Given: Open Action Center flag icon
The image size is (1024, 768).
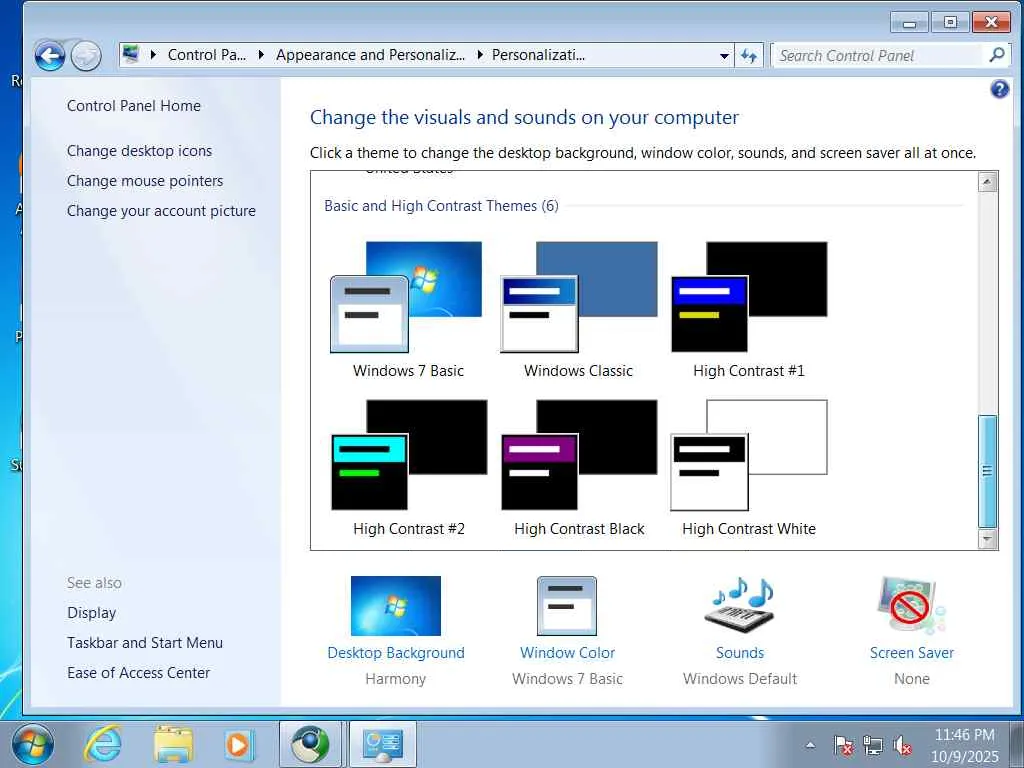Looking at the screenshot, I should coord(843,745).
